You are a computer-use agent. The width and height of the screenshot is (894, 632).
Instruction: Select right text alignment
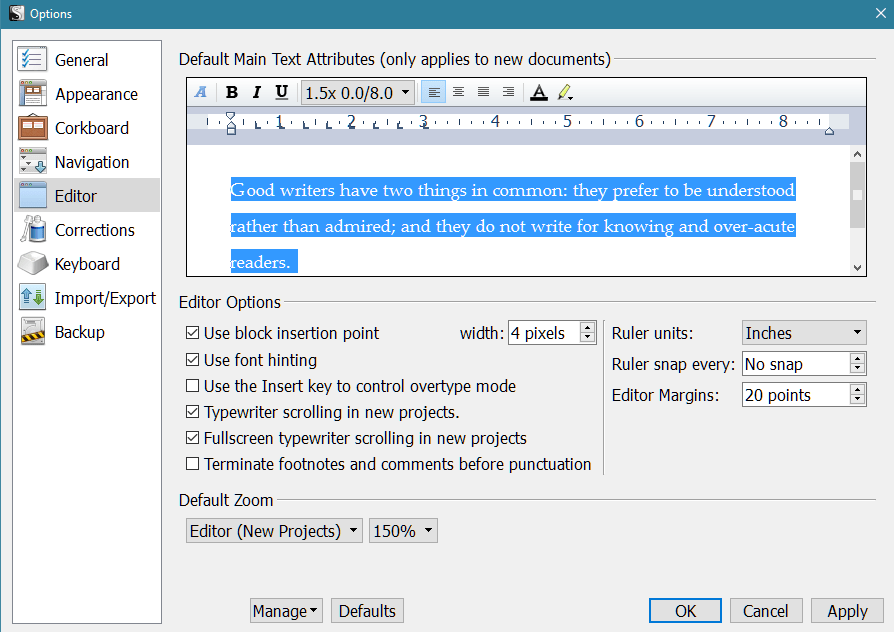pyautogui.click(x=508, y=92)
